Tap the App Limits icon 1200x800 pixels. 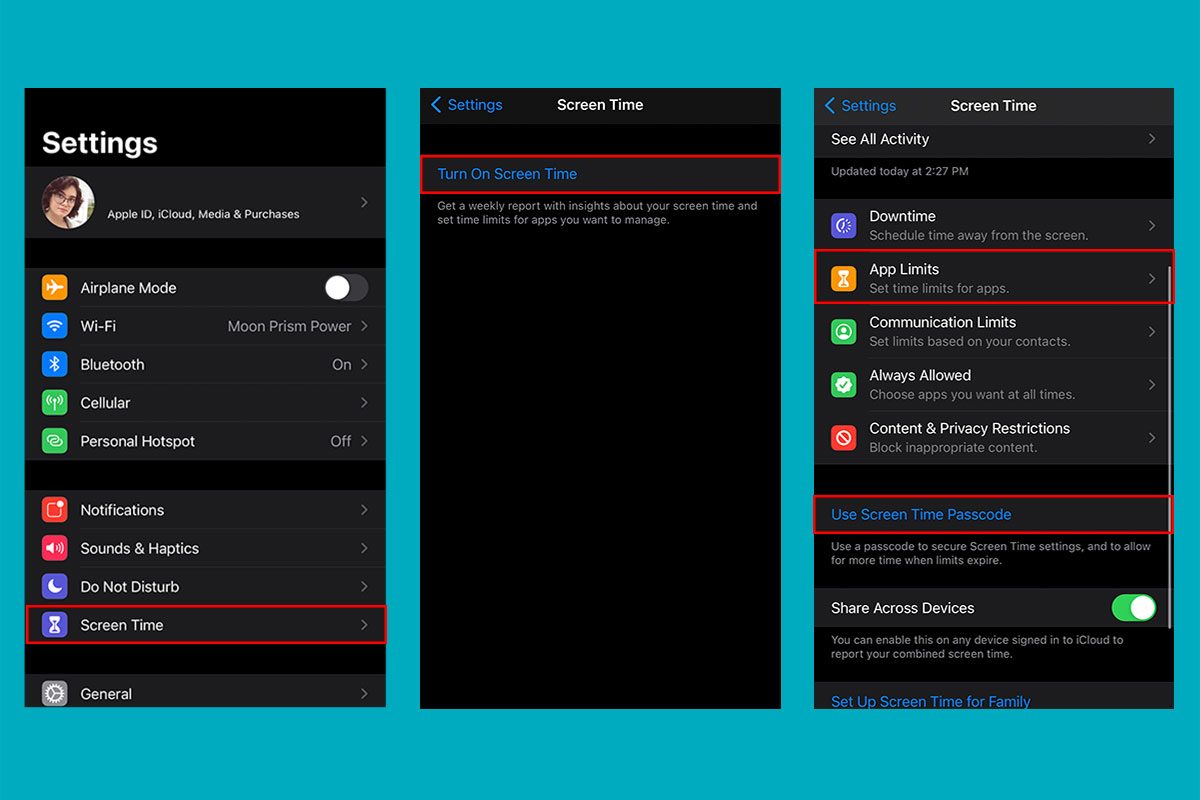(843, 278)
